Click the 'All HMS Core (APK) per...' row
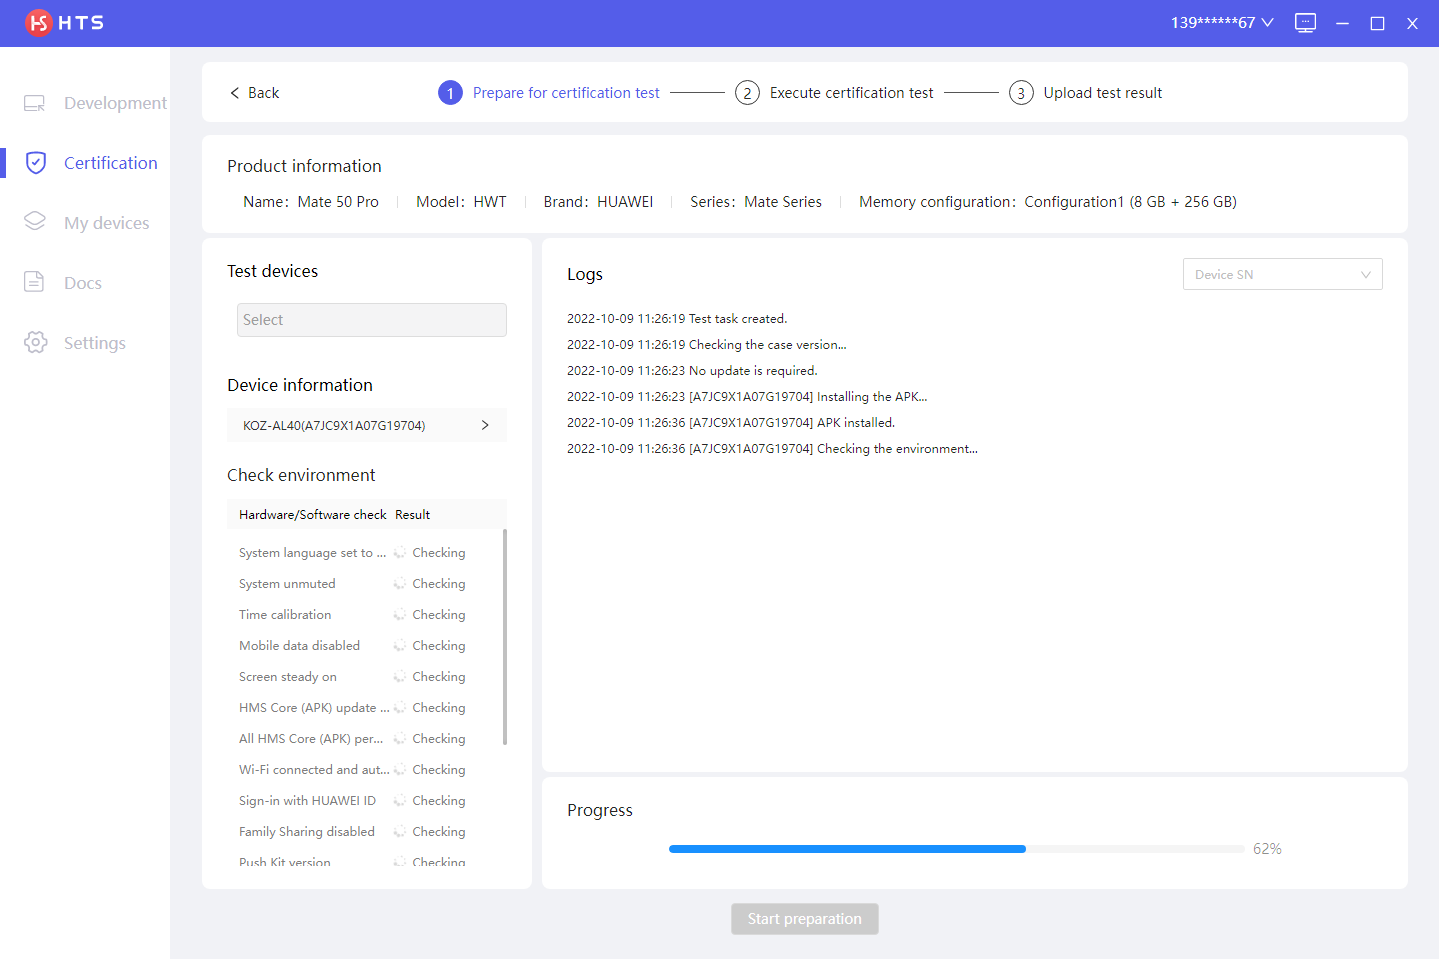The height and width of the screenshot is (959, 1439). [x=366, y=739]
